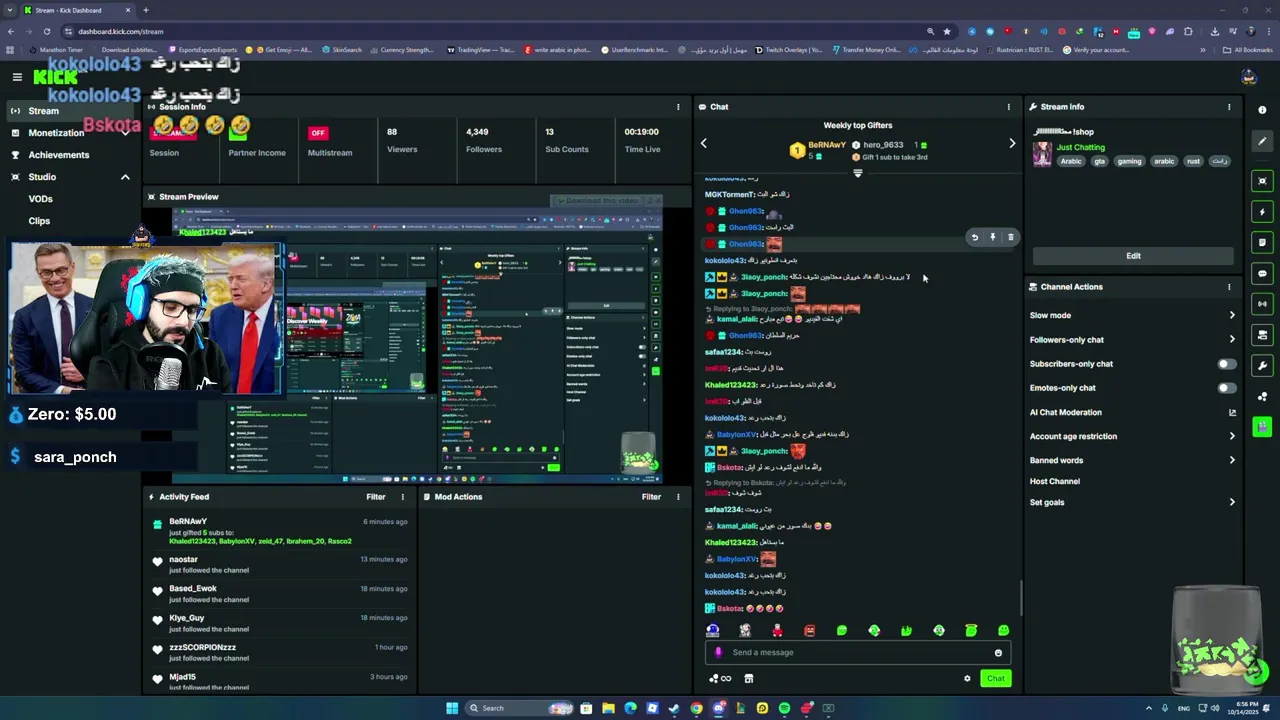Collapse the Studio sidebar section

pyautogui.click(x=125, y=177)
